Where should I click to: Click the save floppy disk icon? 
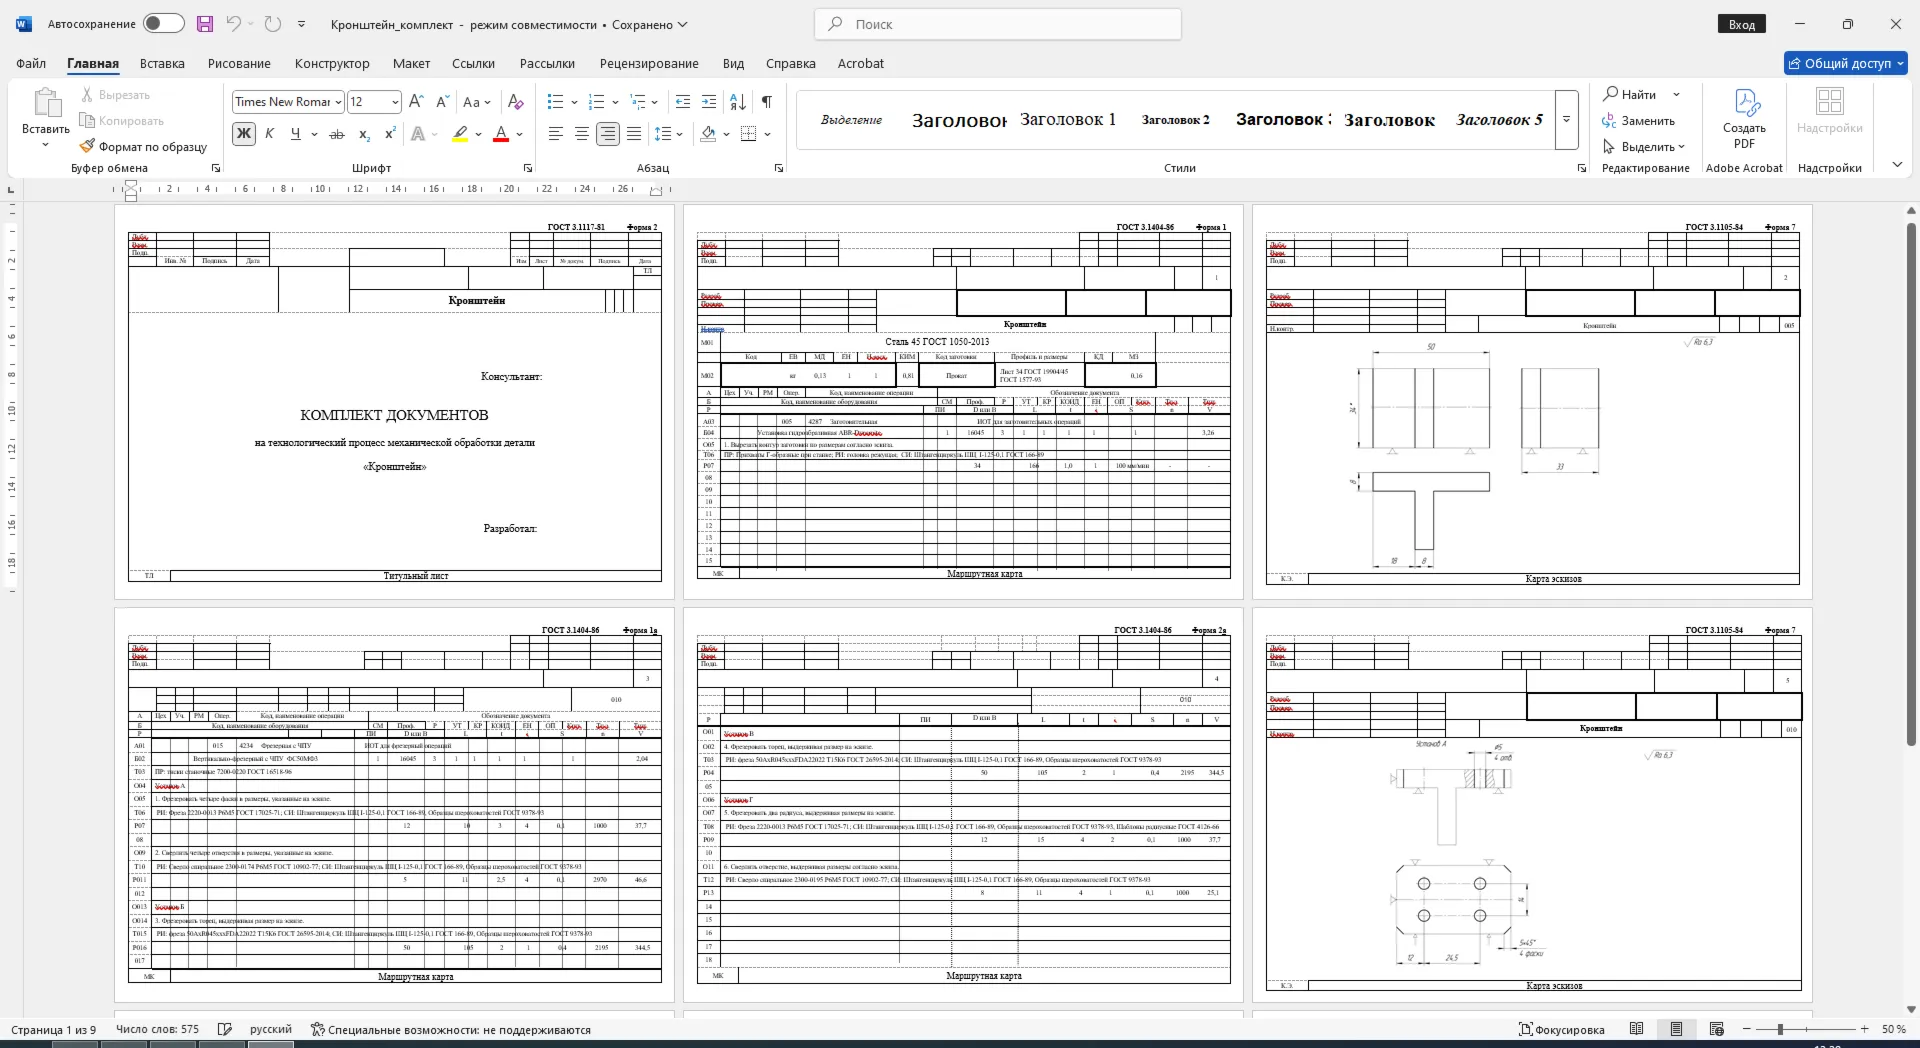click(204, 24)
